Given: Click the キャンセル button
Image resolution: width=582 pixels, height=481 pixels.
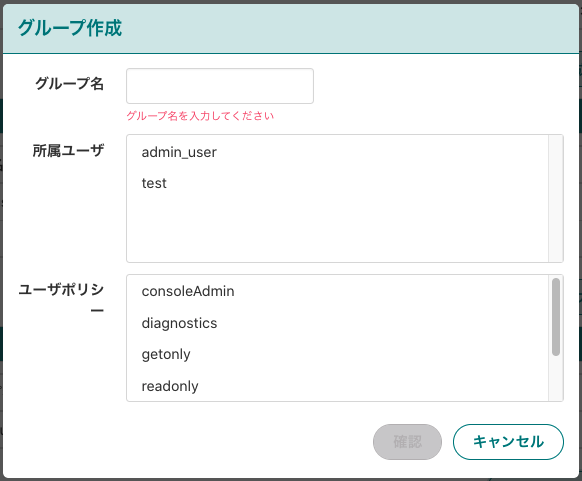Looking at the screenshot, I should point(508,442).
